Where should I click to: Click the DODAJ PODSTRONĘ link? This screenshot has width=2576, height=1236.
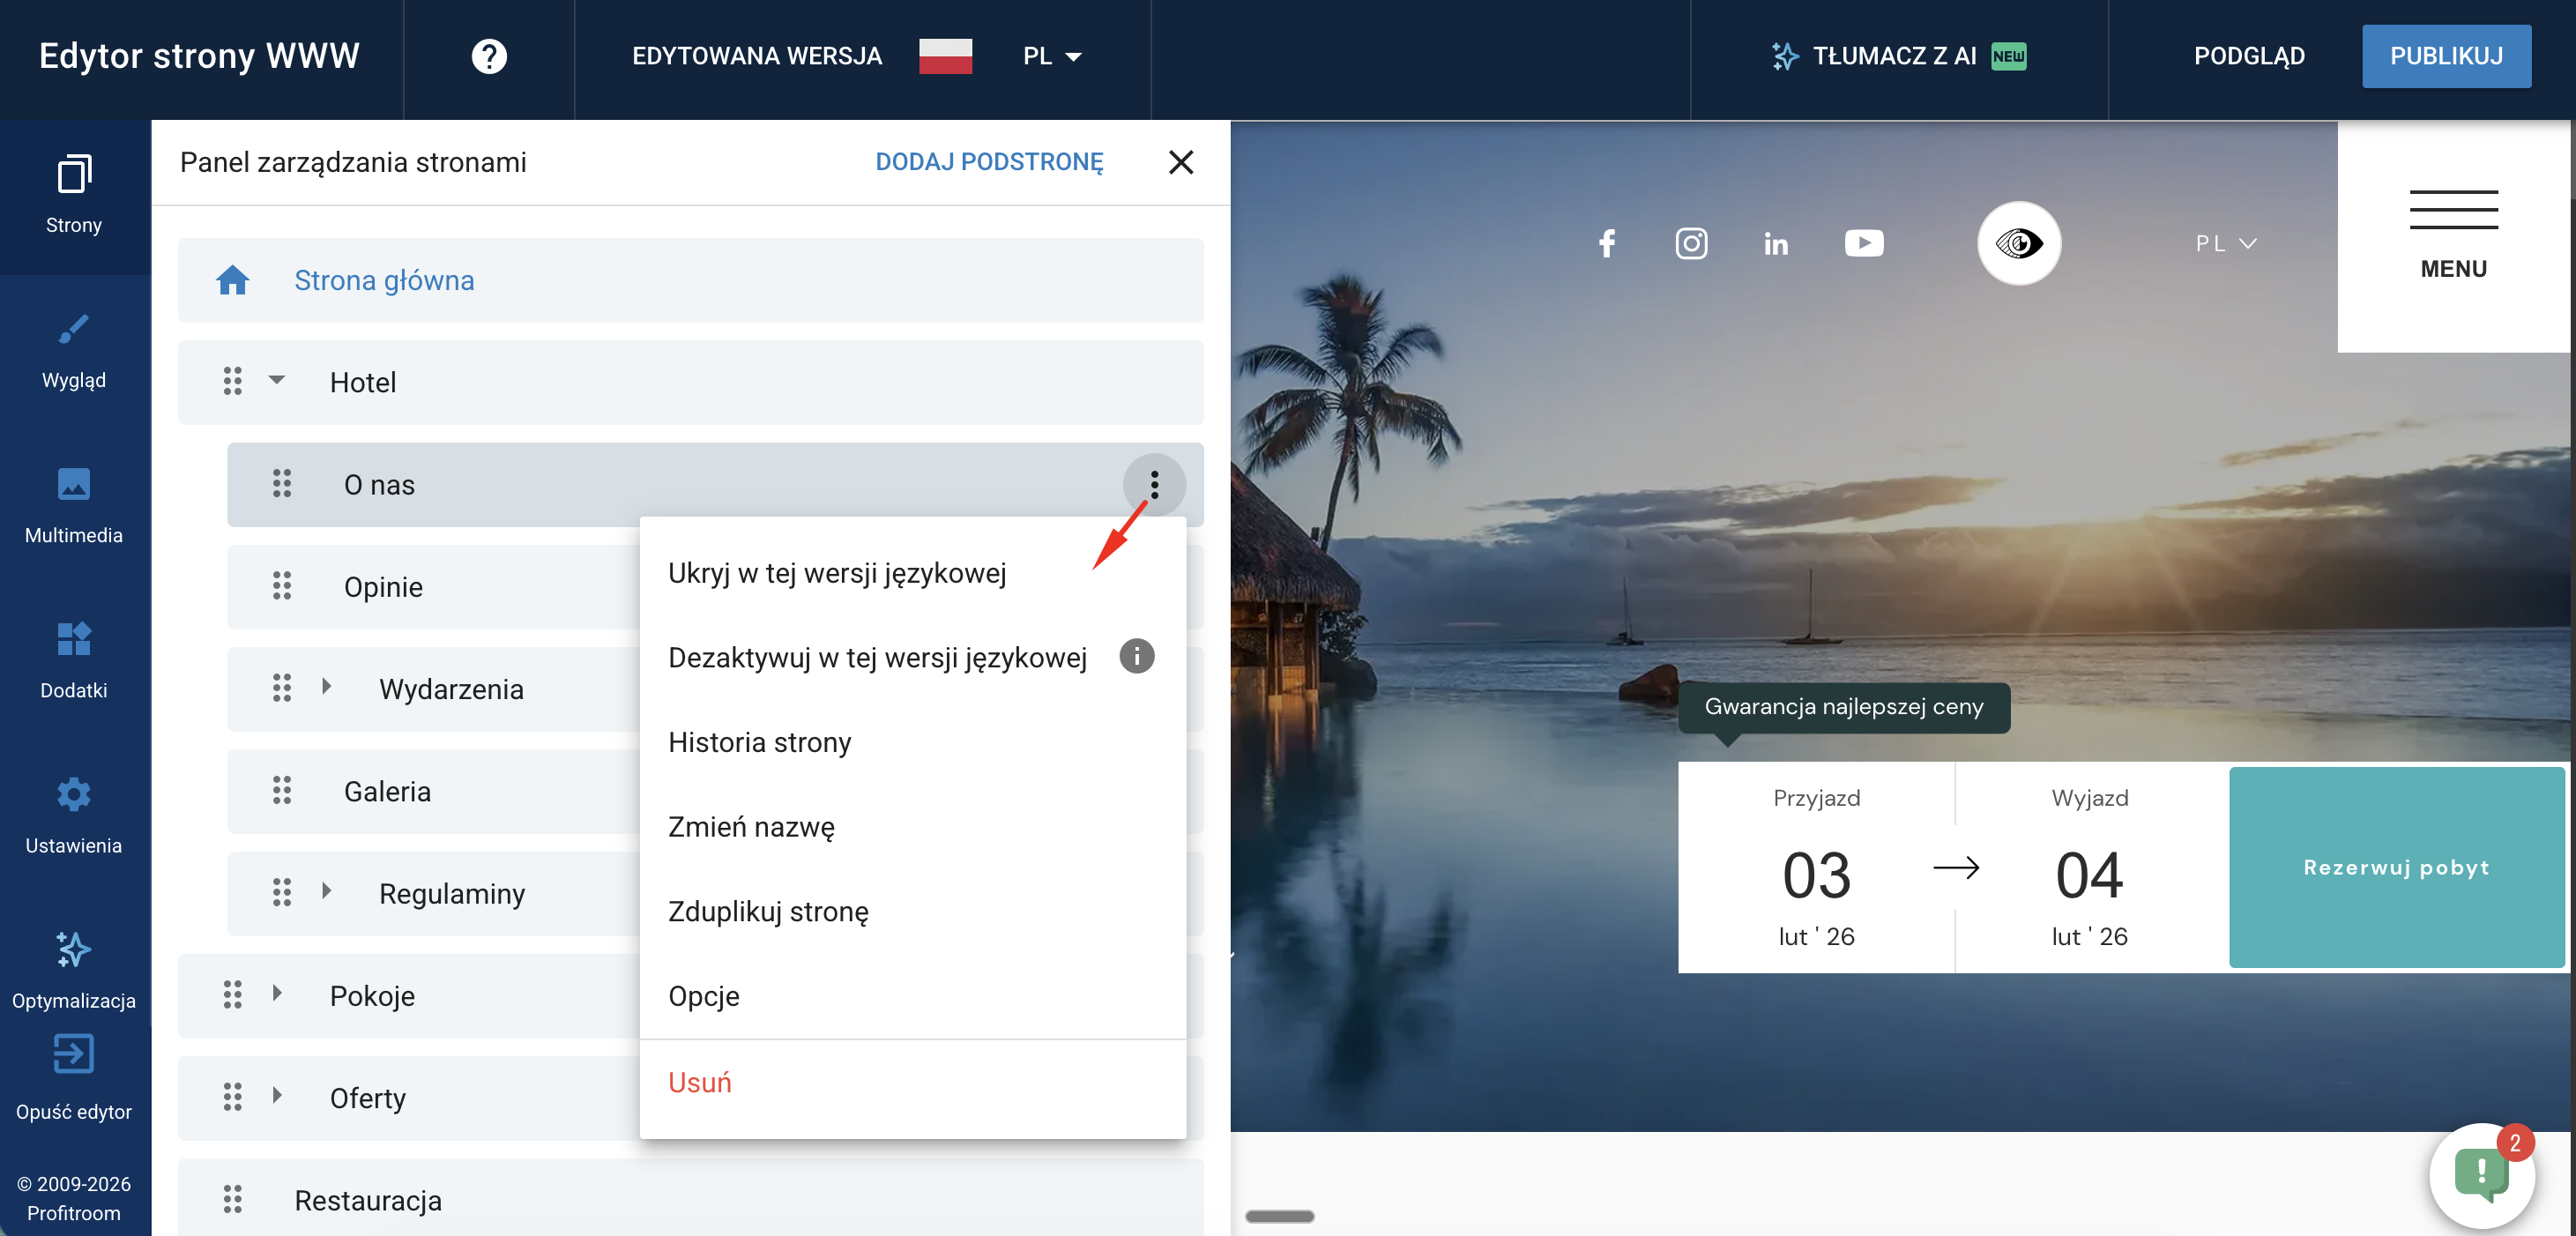(x=989, y=162)
